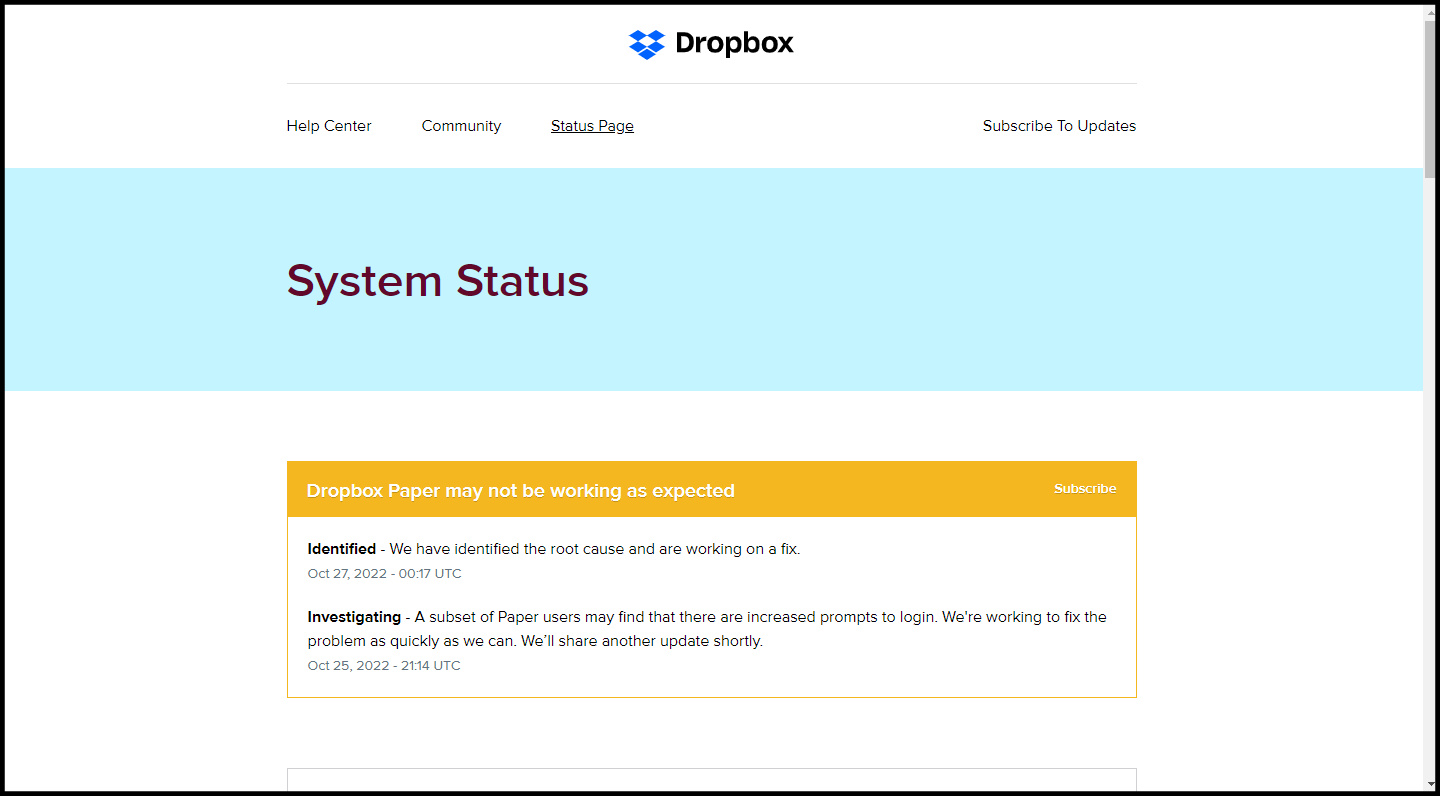
Task: Open the Help Center link
Action: click(329, 126)
